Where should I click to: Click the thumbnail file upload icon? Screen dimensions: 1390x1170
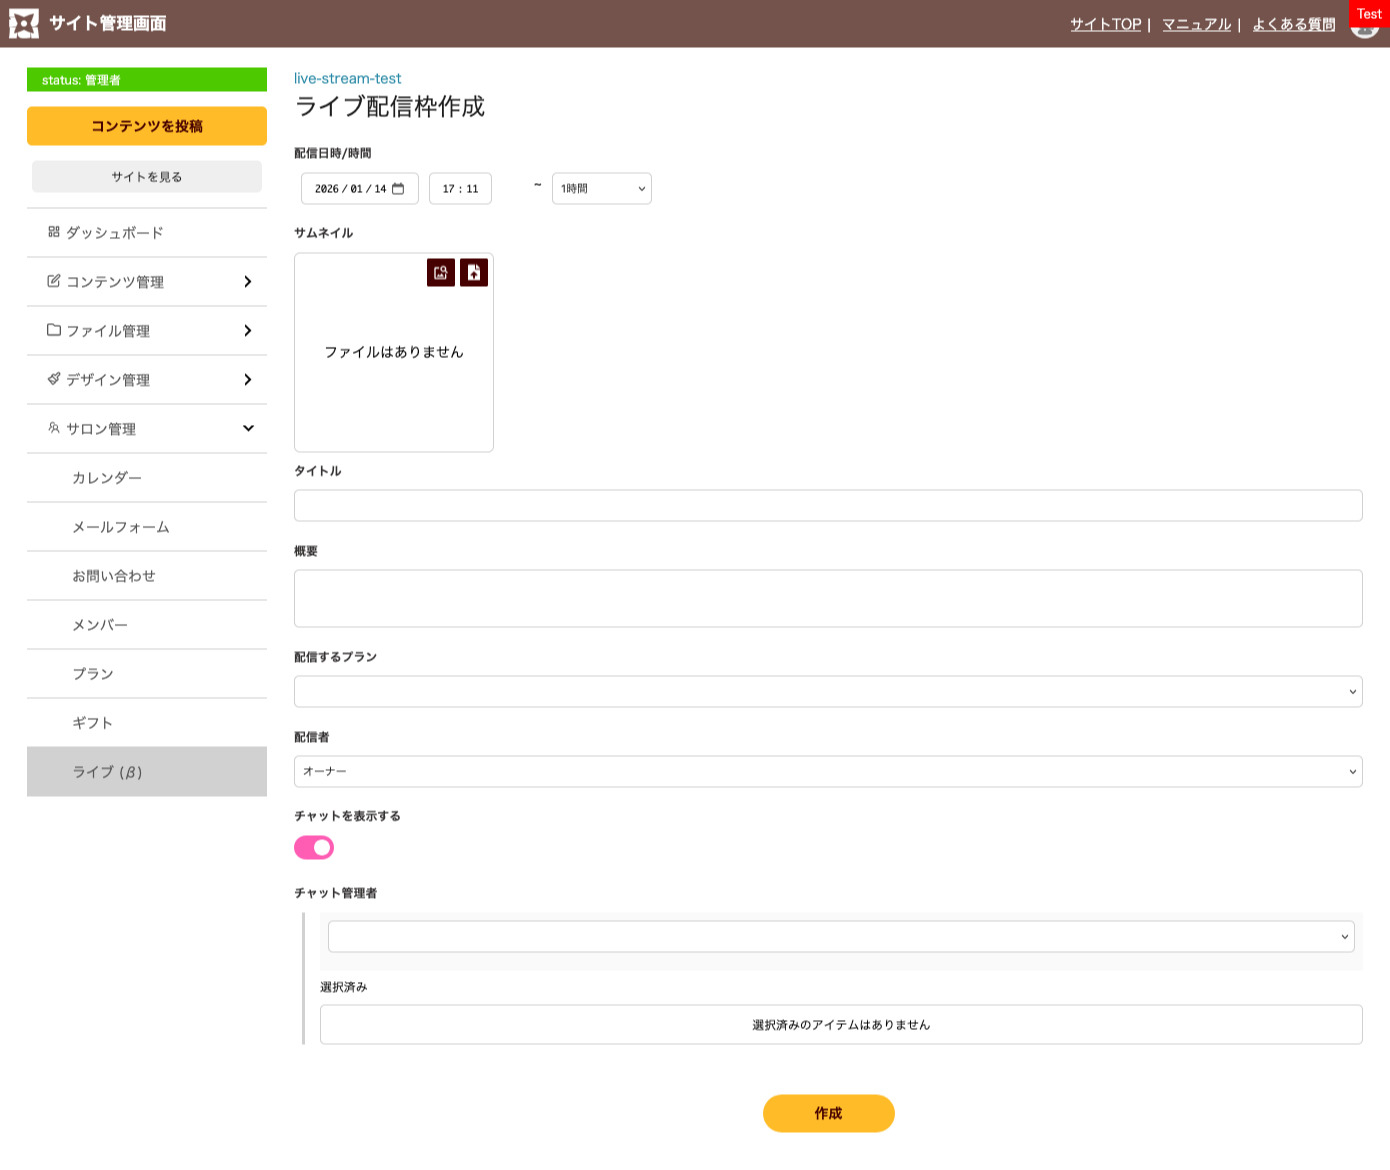point(474,273)
